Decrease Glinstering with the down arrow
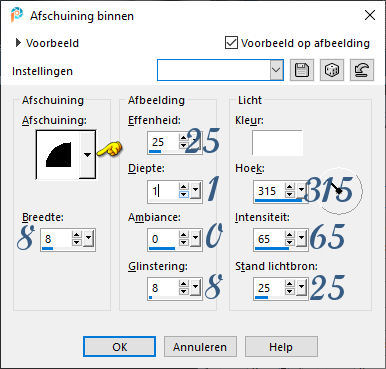386x369 pixels. point(183,292)
